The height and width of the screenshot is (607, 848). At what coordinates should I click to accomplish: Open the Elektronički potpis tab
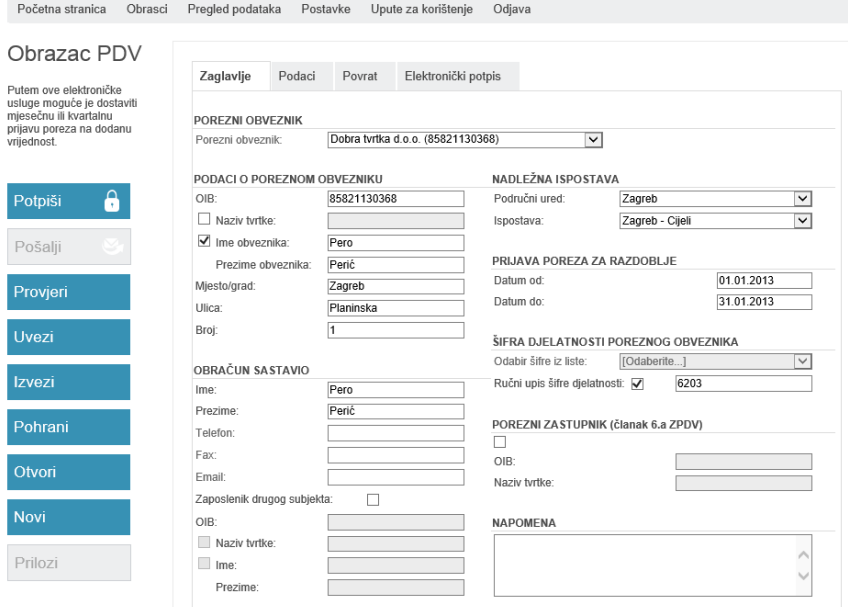pos(452,76)
